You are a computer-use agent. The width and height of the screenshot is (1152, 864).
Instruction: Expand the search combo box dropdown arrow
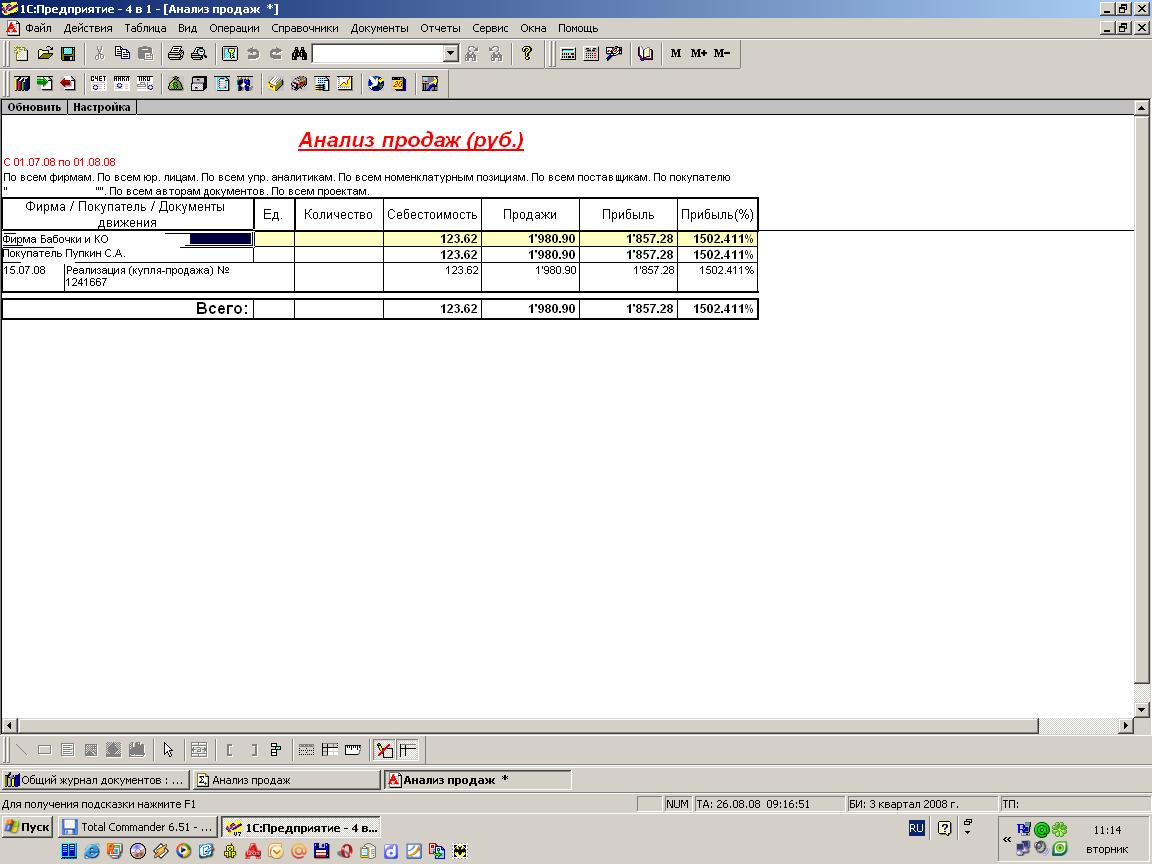click(450, 54)
